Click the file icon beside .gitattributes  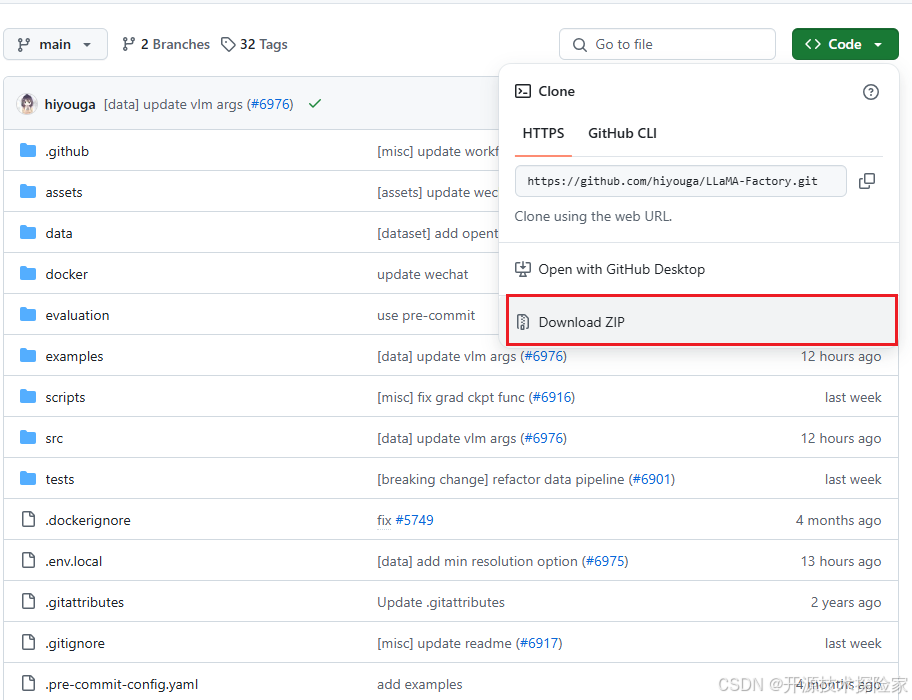click(x=28, y=601)
